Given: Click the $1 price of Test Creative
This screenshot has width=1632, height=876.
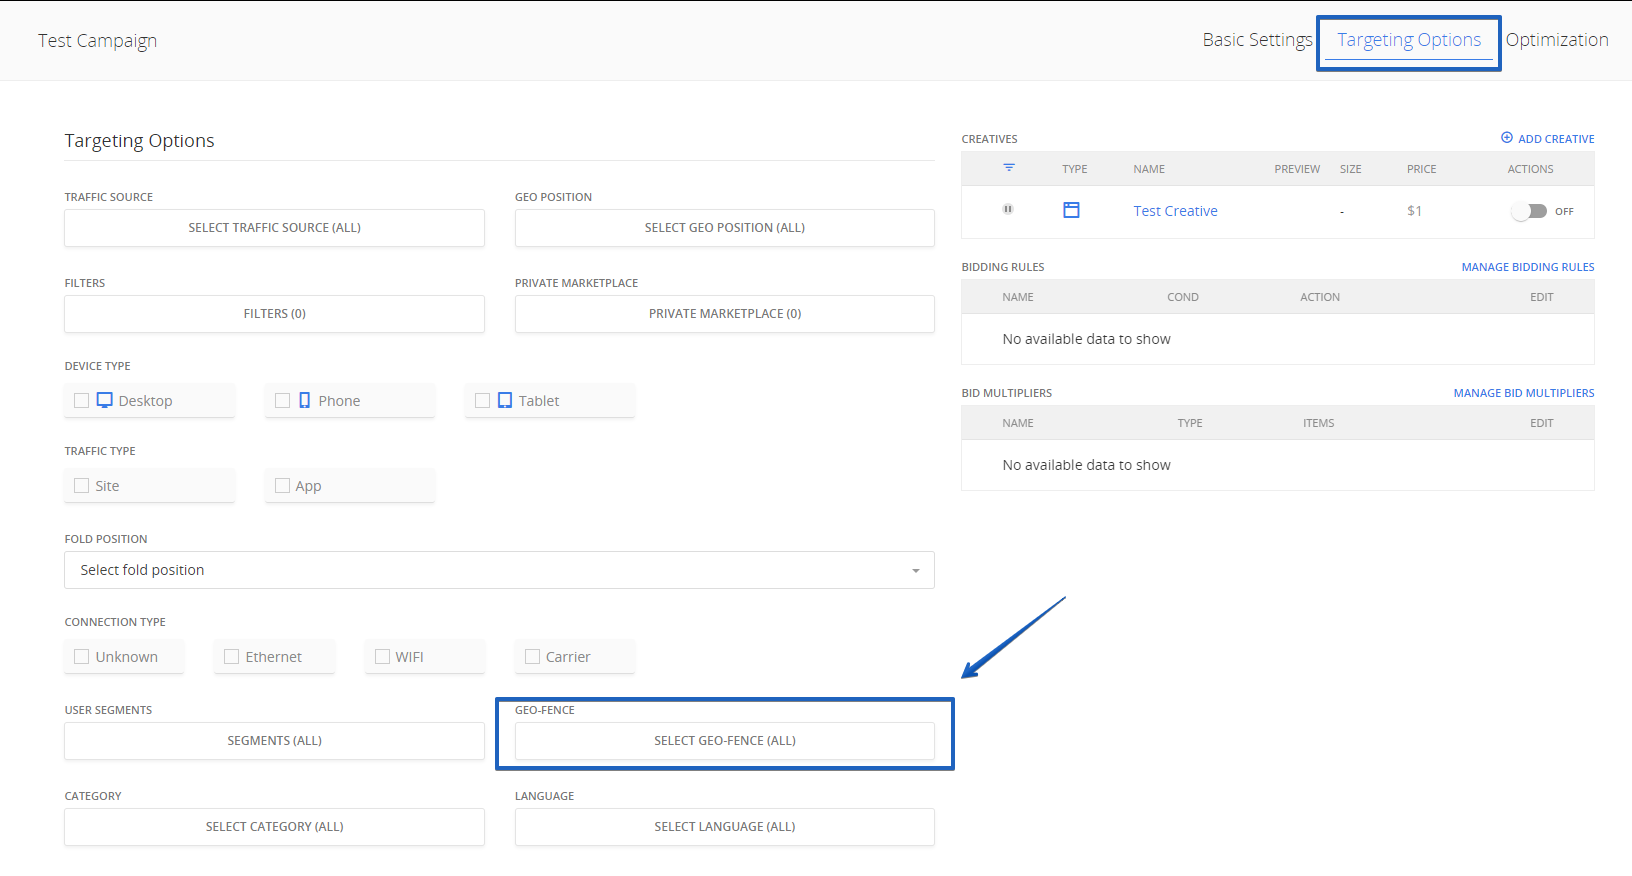Looking at the screenshot, I should point(1414,211).
